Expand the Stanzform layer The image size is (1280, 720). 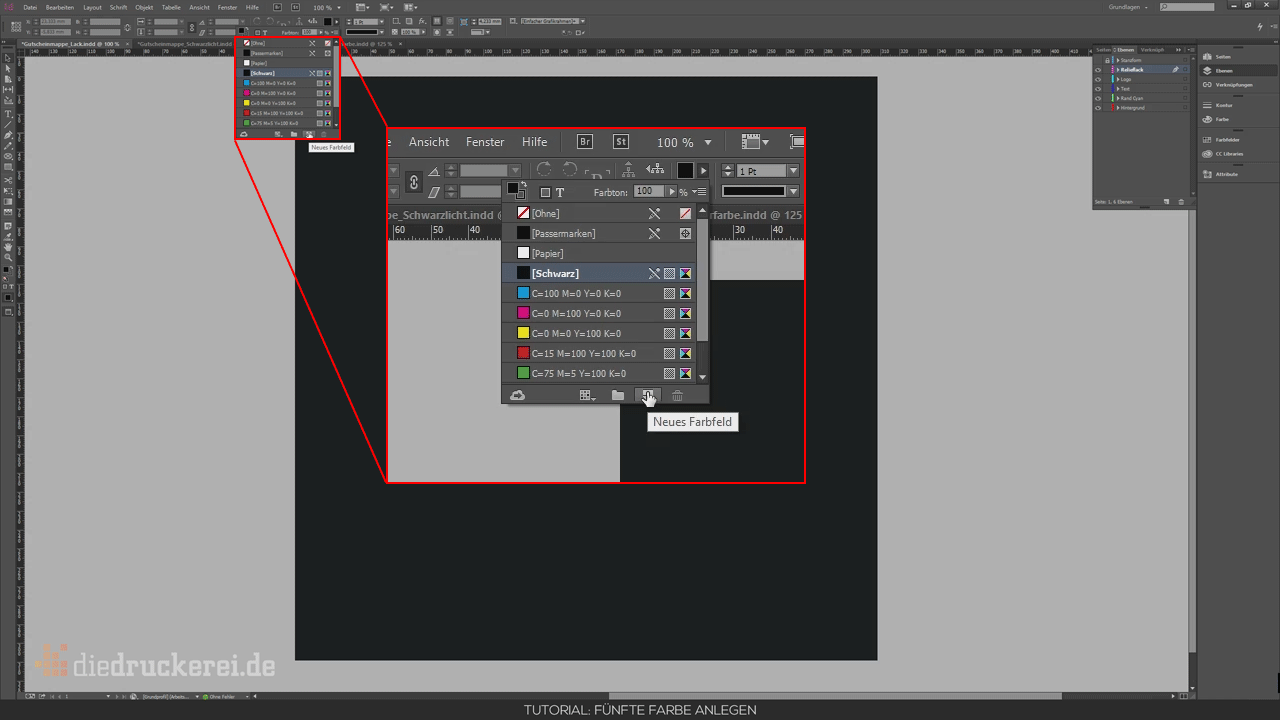tap(1118, 60)
